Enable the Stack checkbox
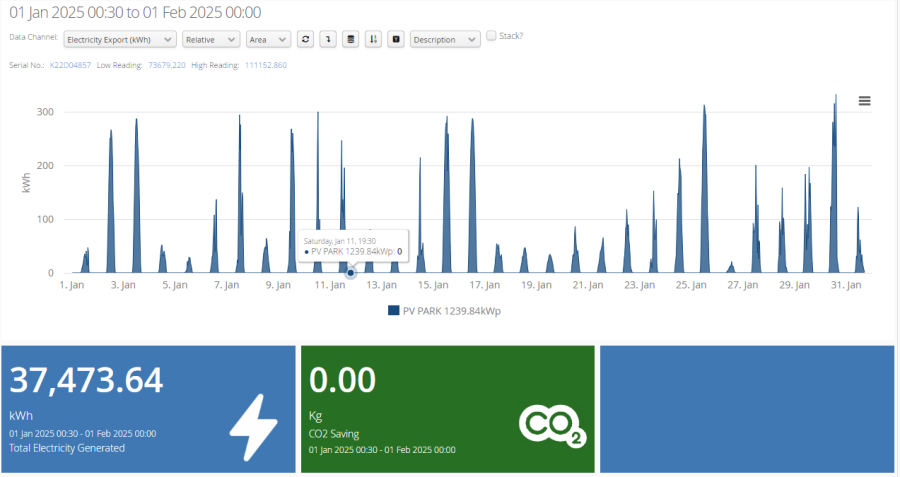The height and width of the screenshot is (477, 900). [491, 36]
